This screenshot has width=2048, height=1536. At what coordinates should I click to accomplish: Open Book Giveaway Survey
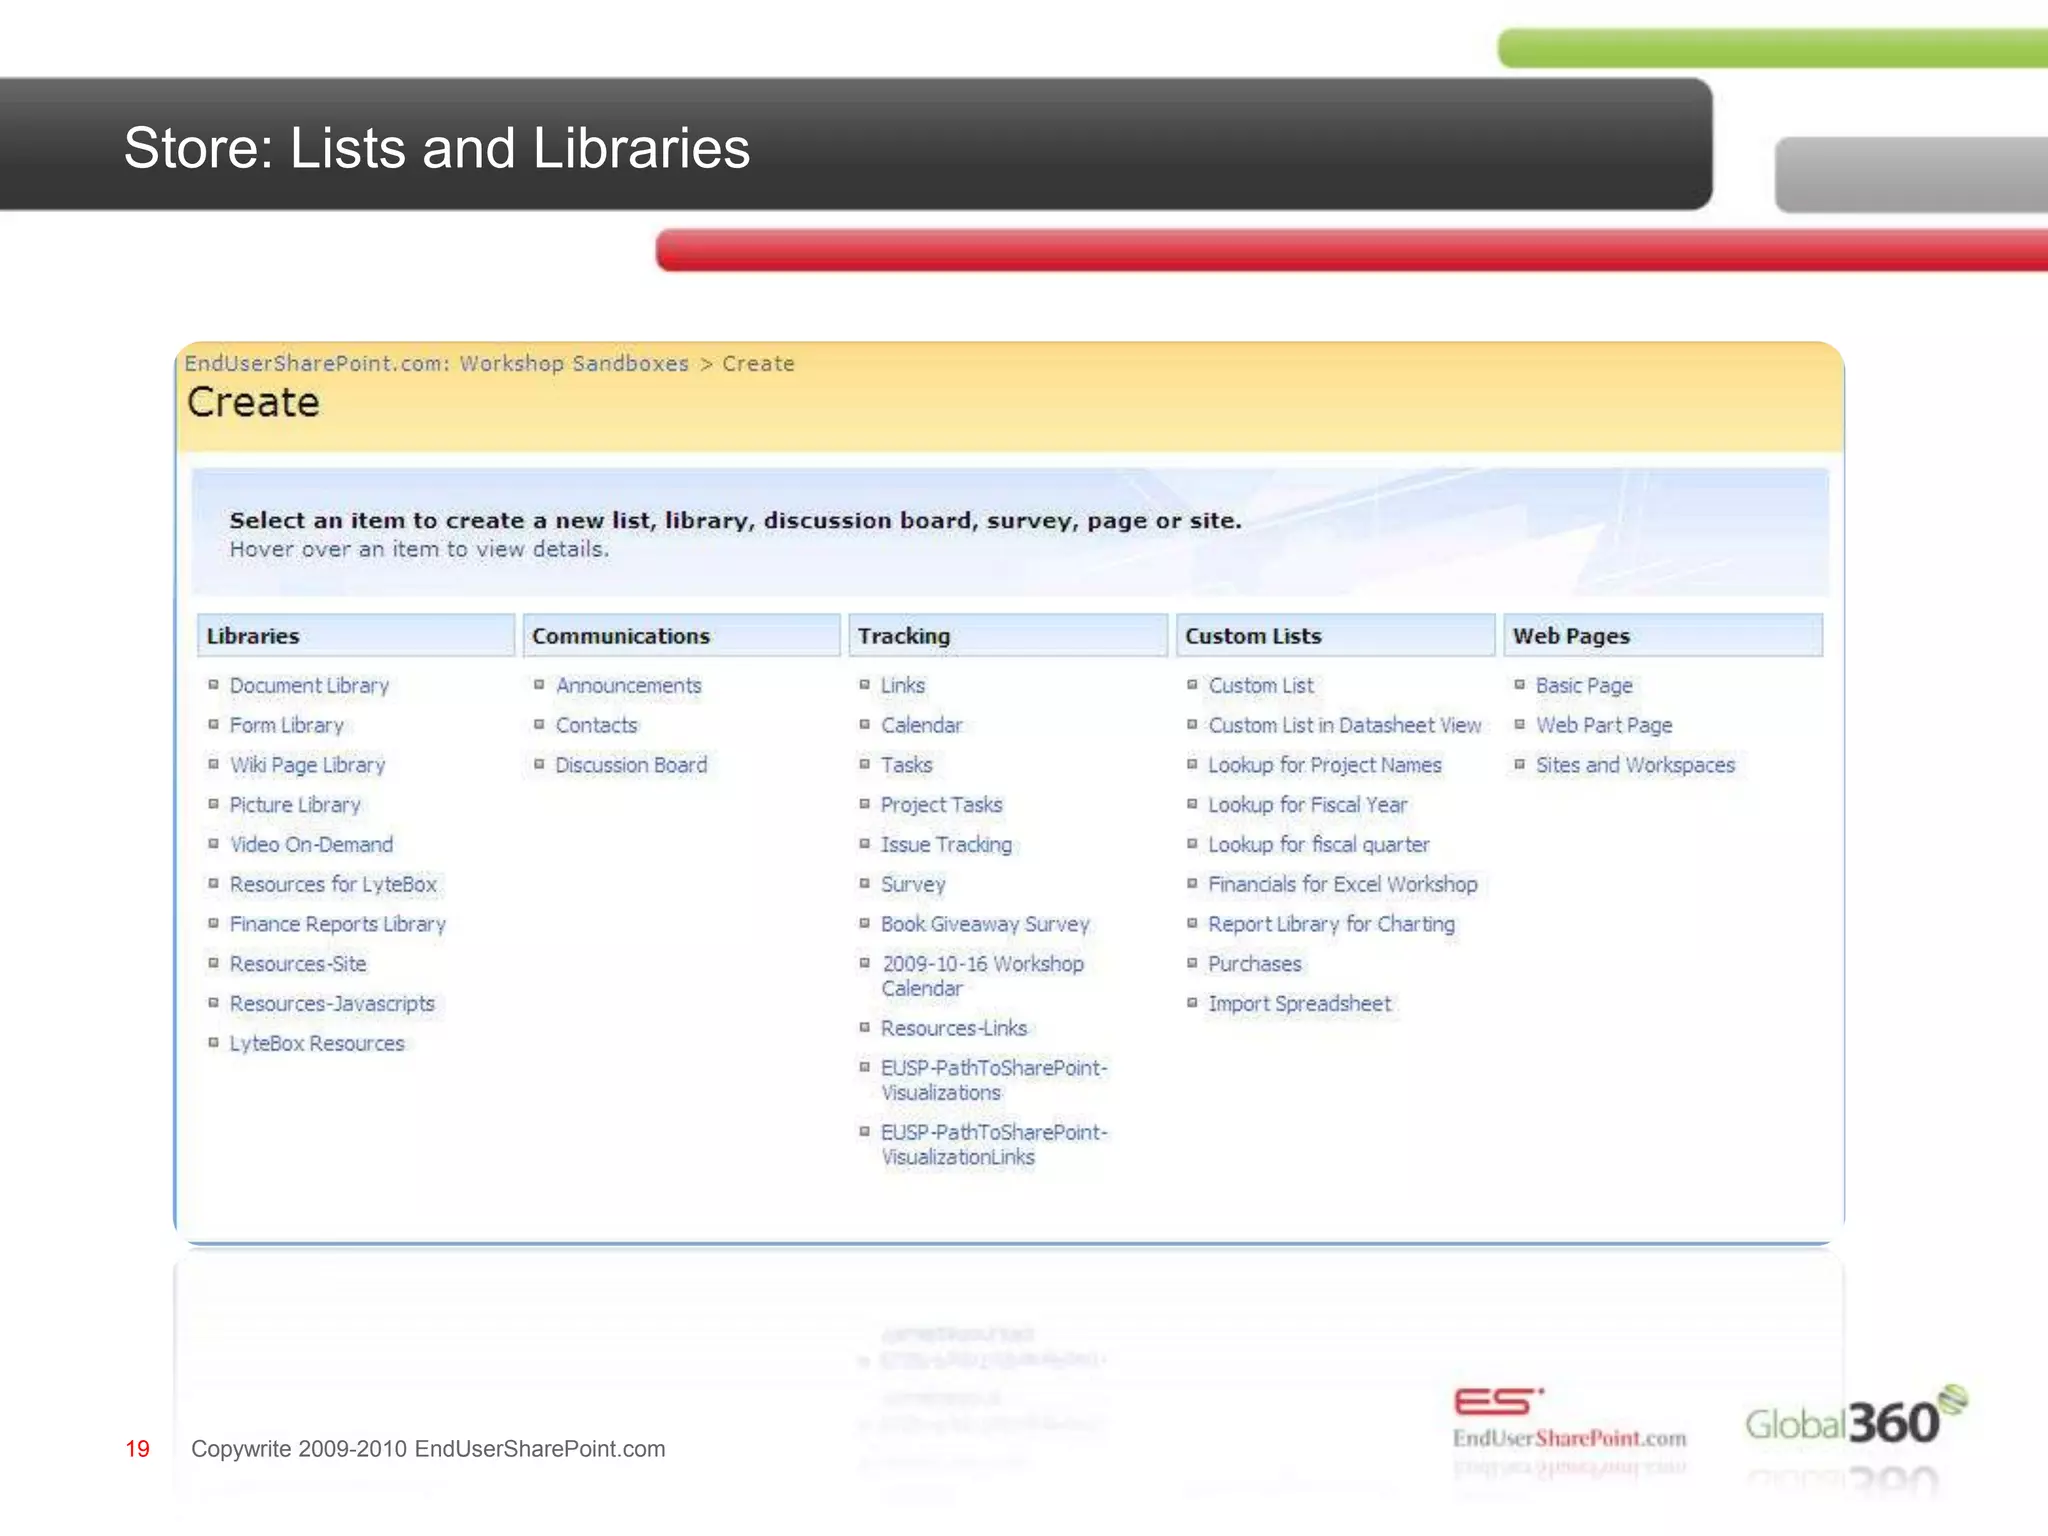pyautogui.click(x=985, y=925)
